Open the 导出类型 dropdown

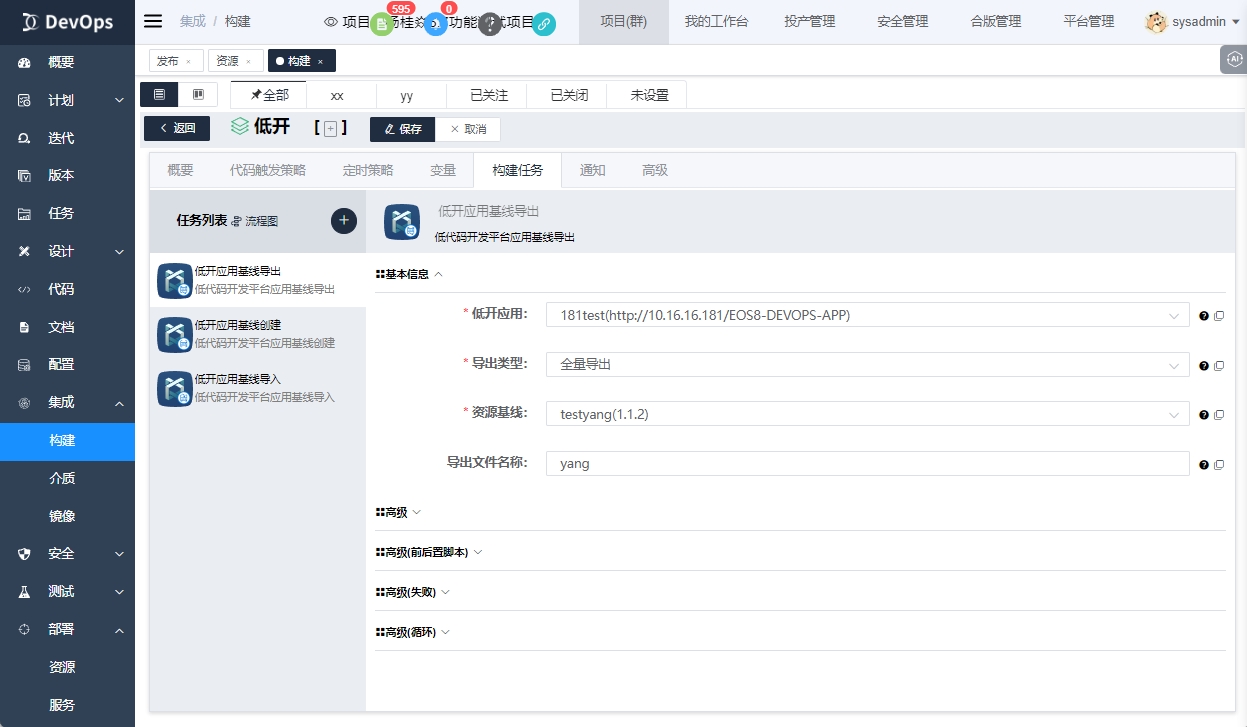[867, 364]
